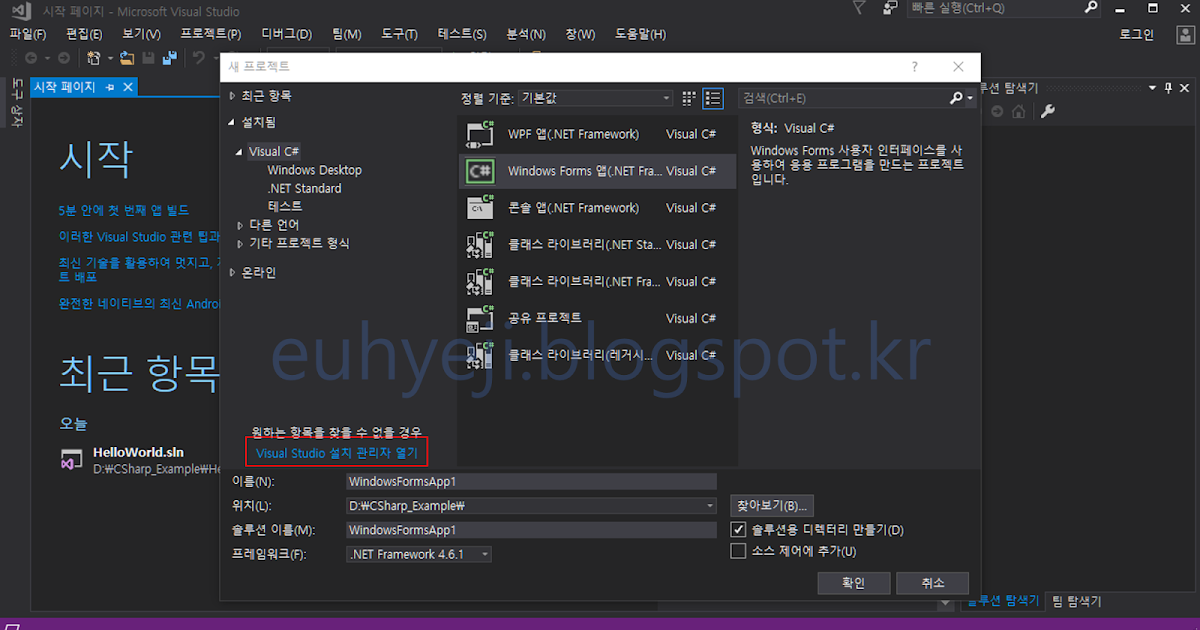Click the navigate forward arrow in toolbar
This screenshot has width=1200, height=630.
[63, 58]
